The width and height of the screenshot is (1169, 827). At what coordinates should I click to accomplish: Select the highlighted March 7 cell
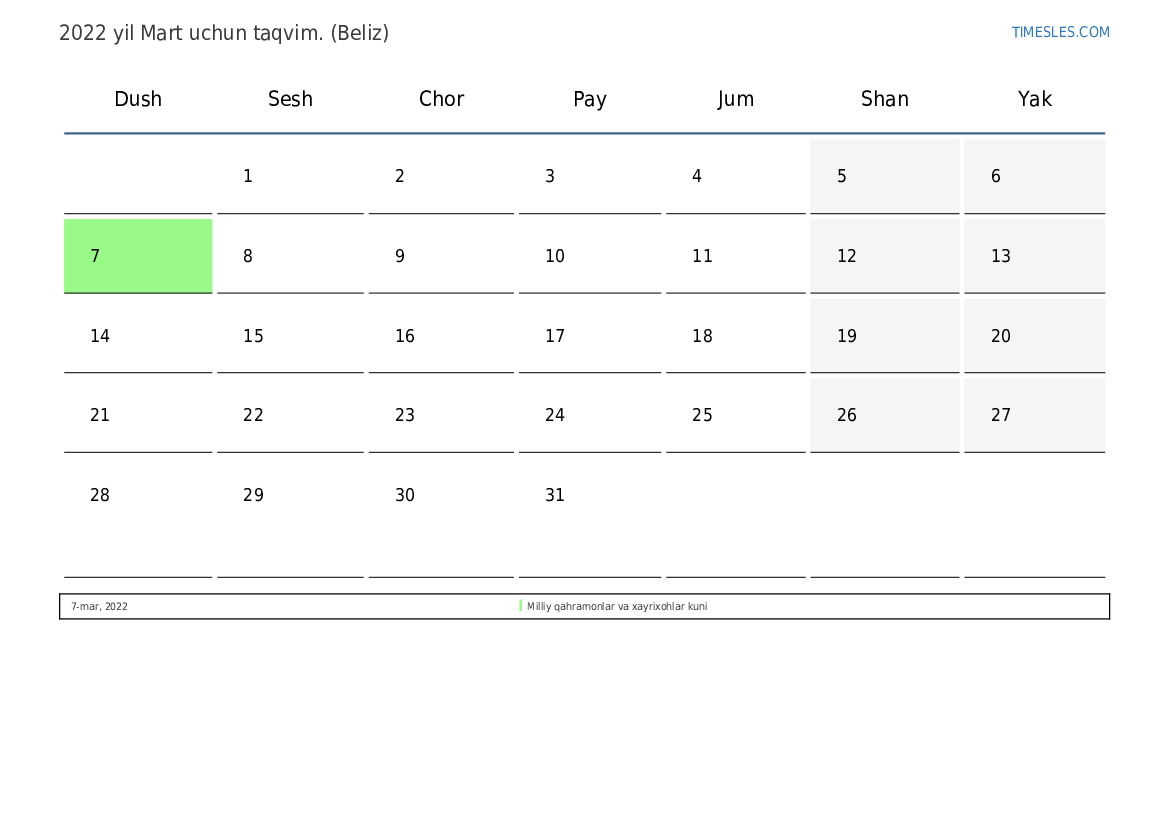tap(138, 256)
